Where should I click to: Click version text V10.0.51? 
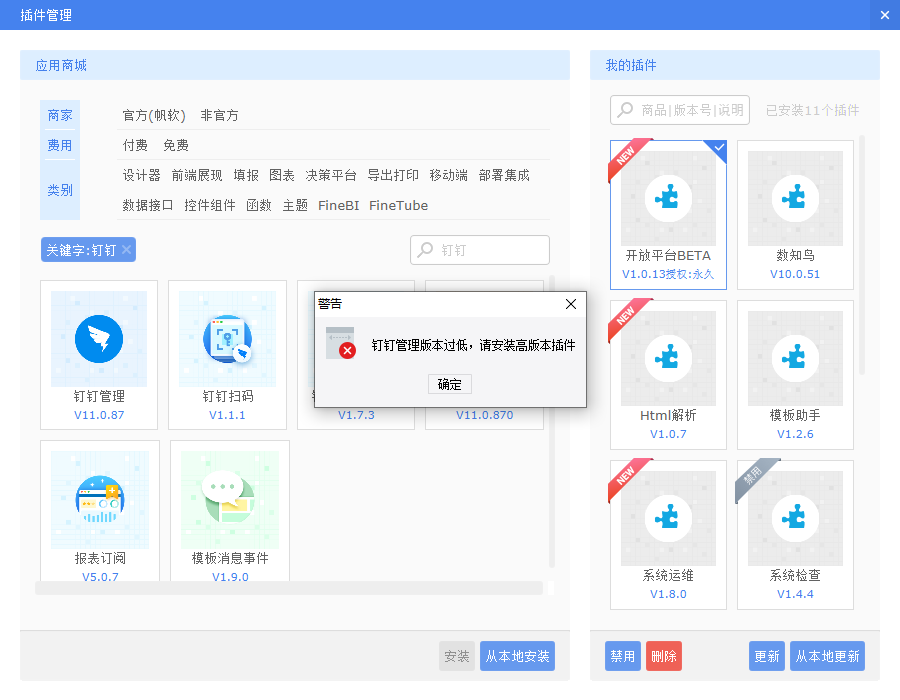coord(795,274)
